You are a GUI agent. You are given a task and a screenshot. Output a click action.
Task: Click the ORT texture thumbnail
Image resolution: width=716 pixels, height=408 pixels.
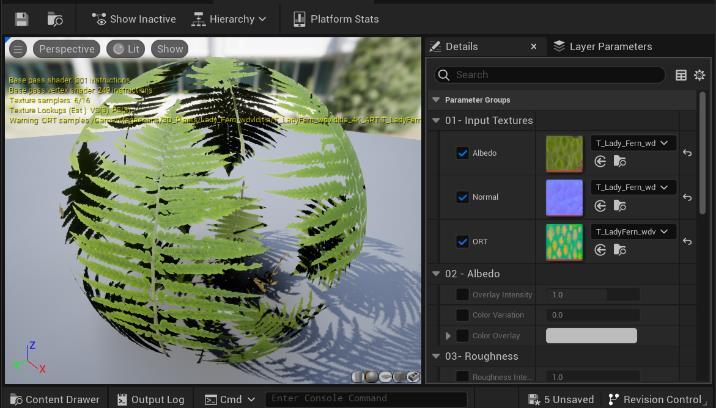564,242
